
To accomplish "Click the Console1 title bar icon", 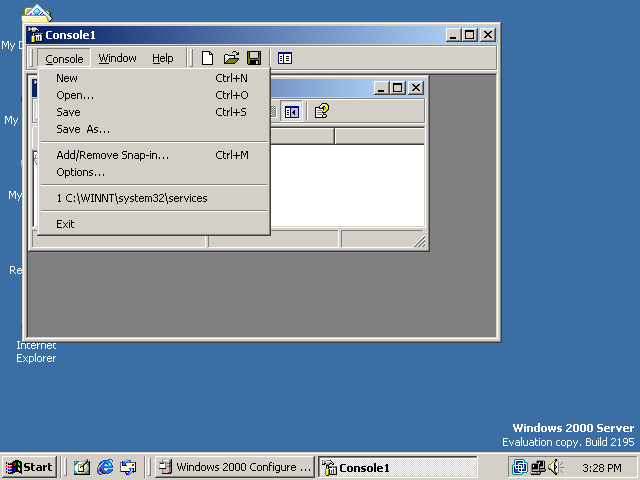I will (x=35, y=35).
